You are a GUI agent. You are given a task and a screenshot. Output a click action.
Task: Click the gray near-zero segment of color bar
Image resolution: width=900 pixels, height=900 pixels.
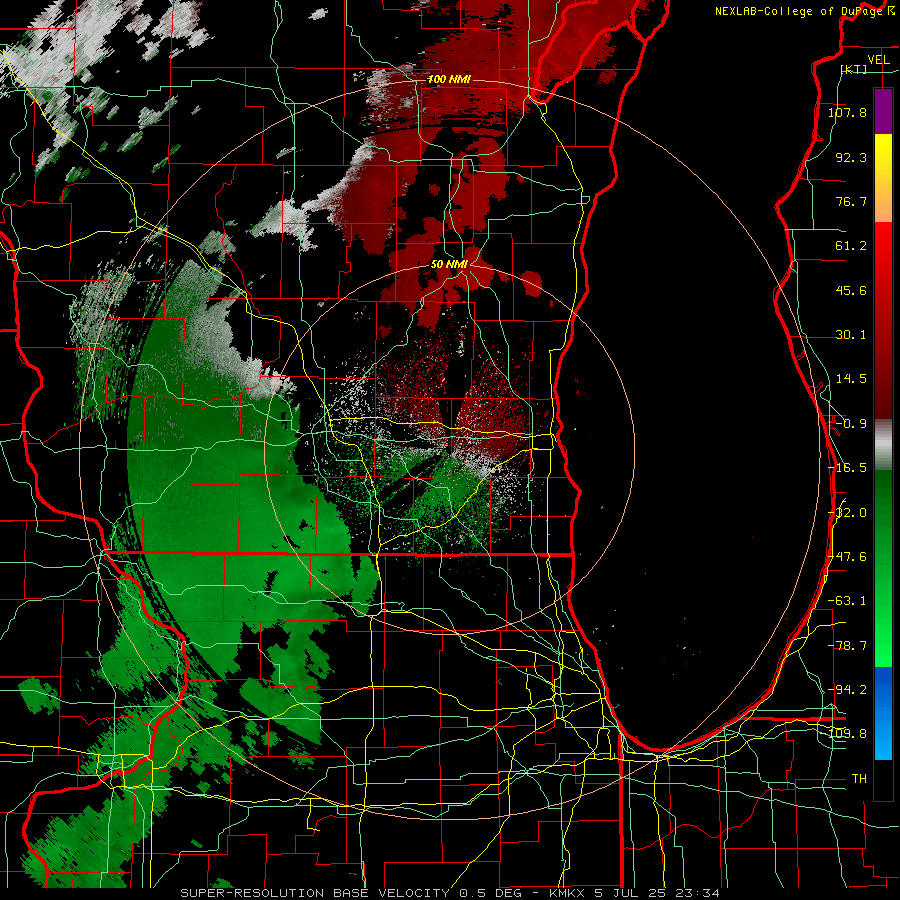(x=883, y=445)
